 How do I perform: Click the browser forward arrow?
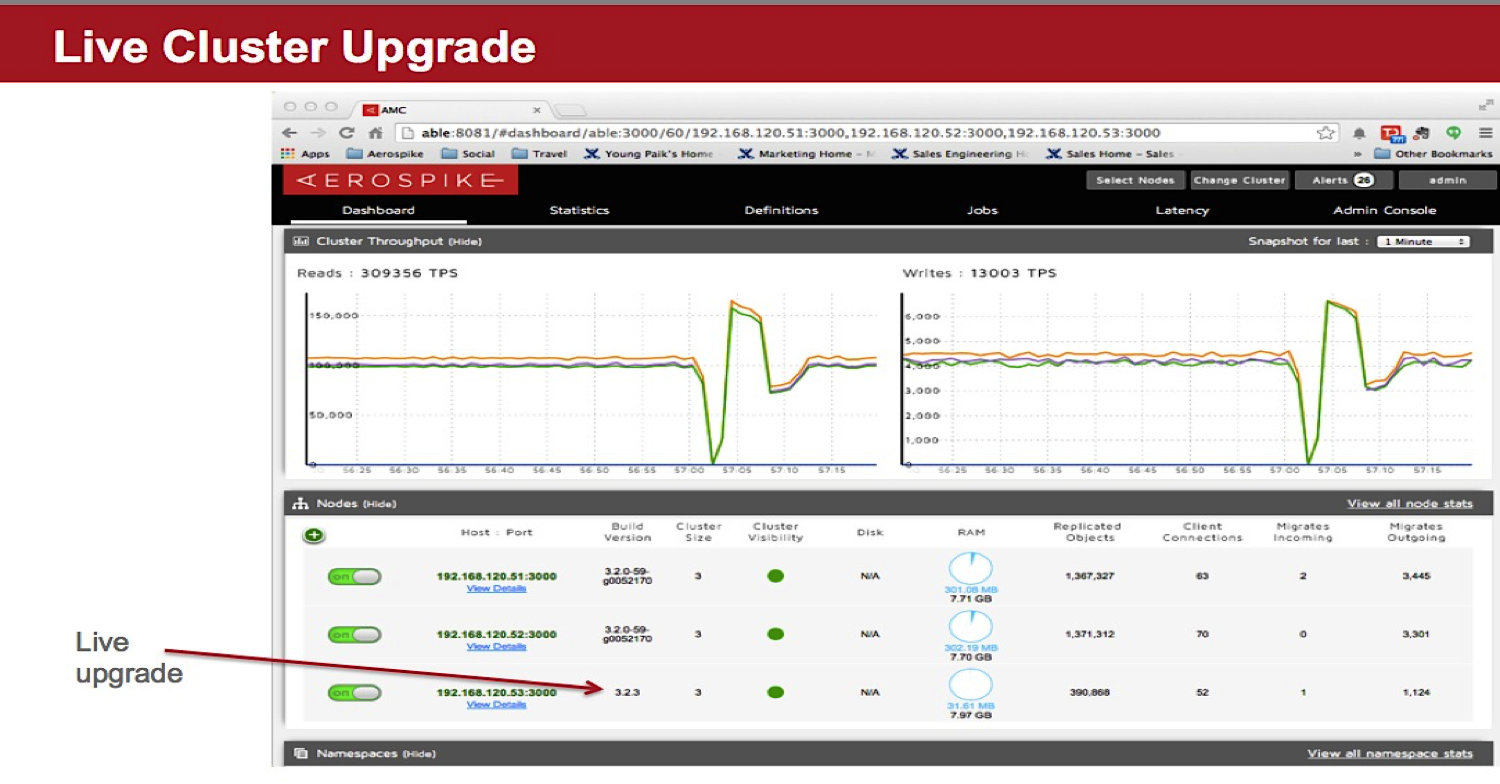[x=318, y=132]
